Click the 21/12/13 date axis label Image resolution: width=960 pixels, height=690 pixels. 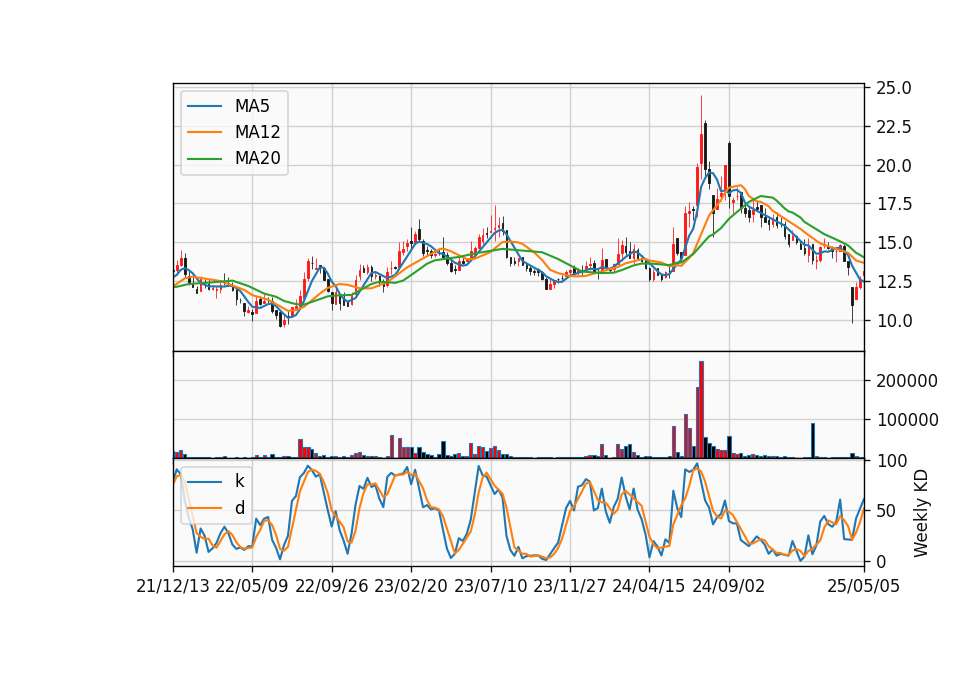173,586
